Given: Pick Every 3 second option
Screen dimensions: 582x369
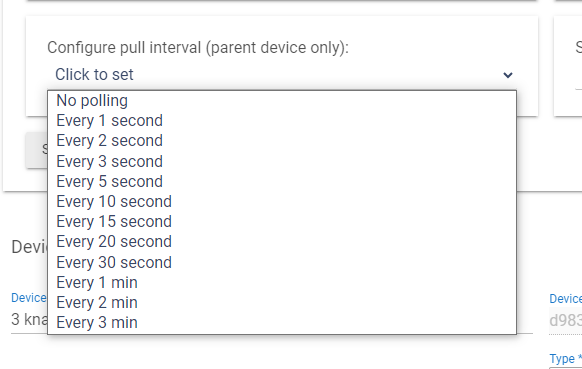Looking at the screenshot, I should point(282,161).
